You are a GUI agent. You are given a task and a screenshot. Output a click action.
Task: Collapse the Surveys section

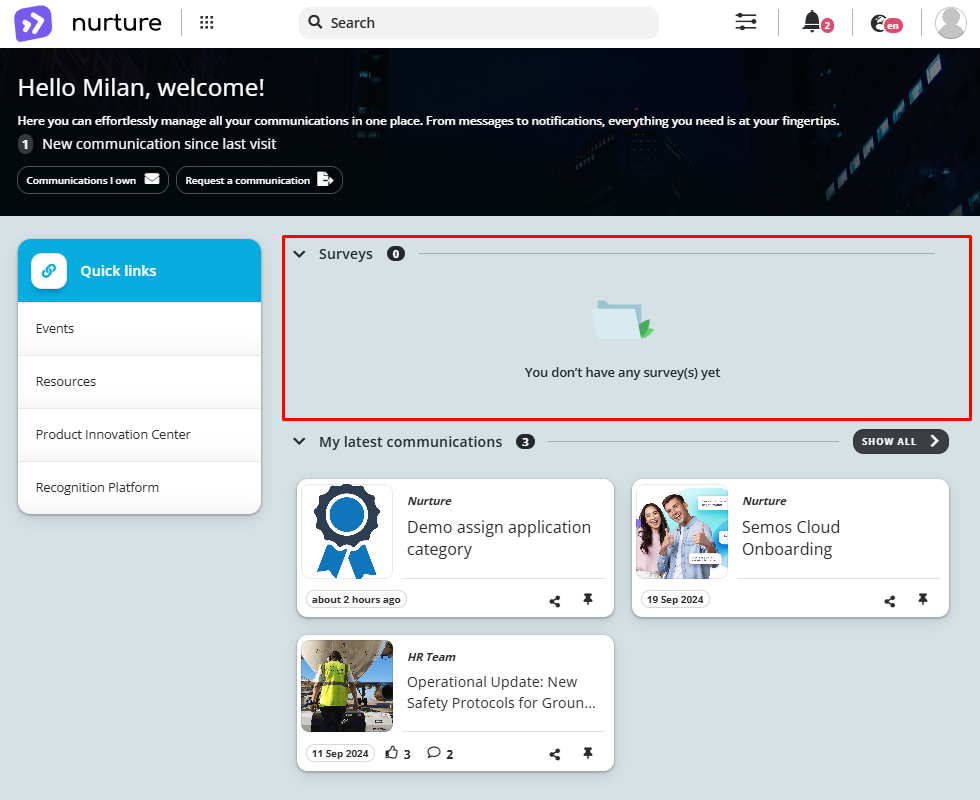click(x=299, y=254)
